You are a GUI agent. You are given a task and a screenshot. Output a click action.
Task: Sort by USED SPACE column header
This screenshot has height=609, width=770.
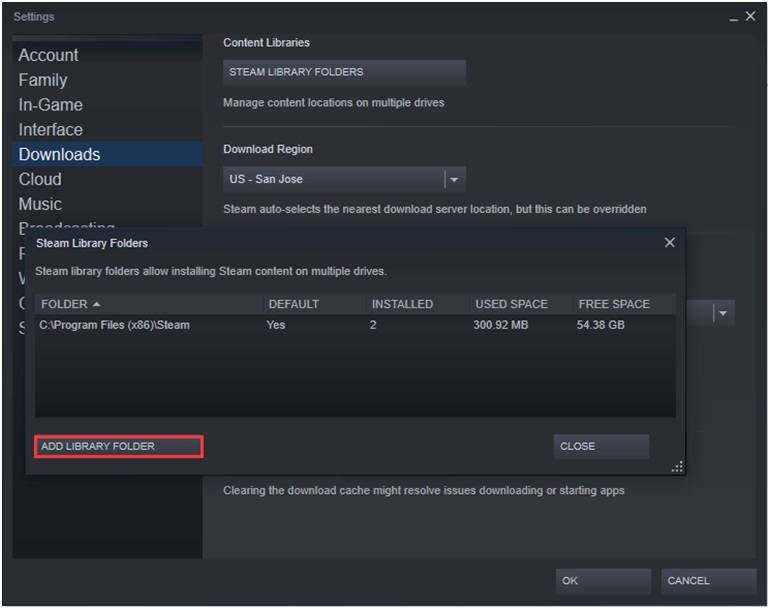tap(522, 304)
